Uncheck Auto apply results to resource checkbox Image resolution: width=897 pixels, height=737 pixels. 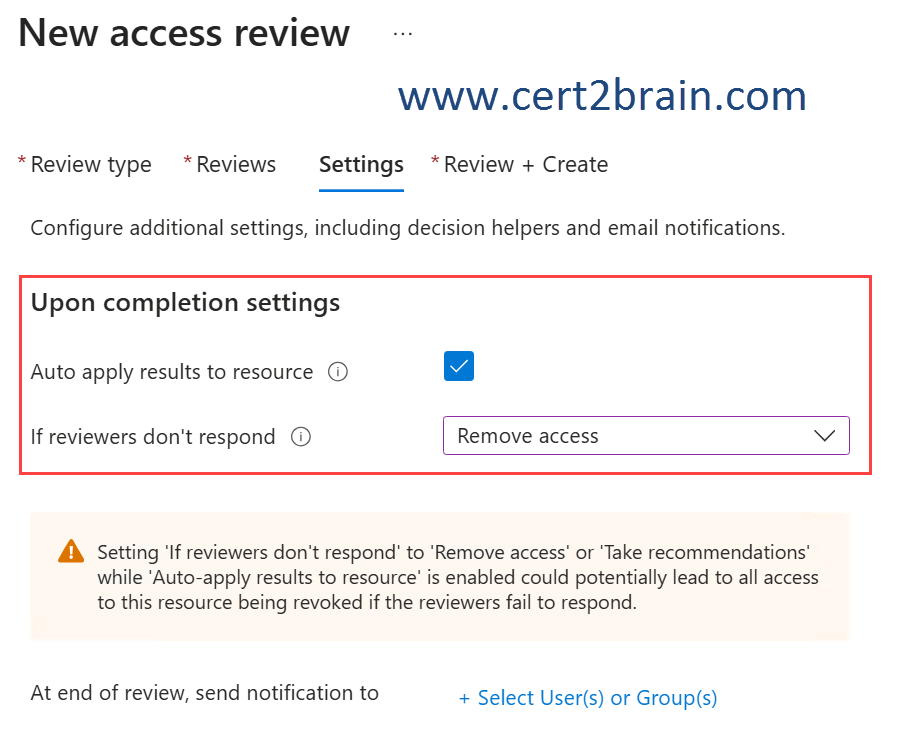click(x=459, y=367)
